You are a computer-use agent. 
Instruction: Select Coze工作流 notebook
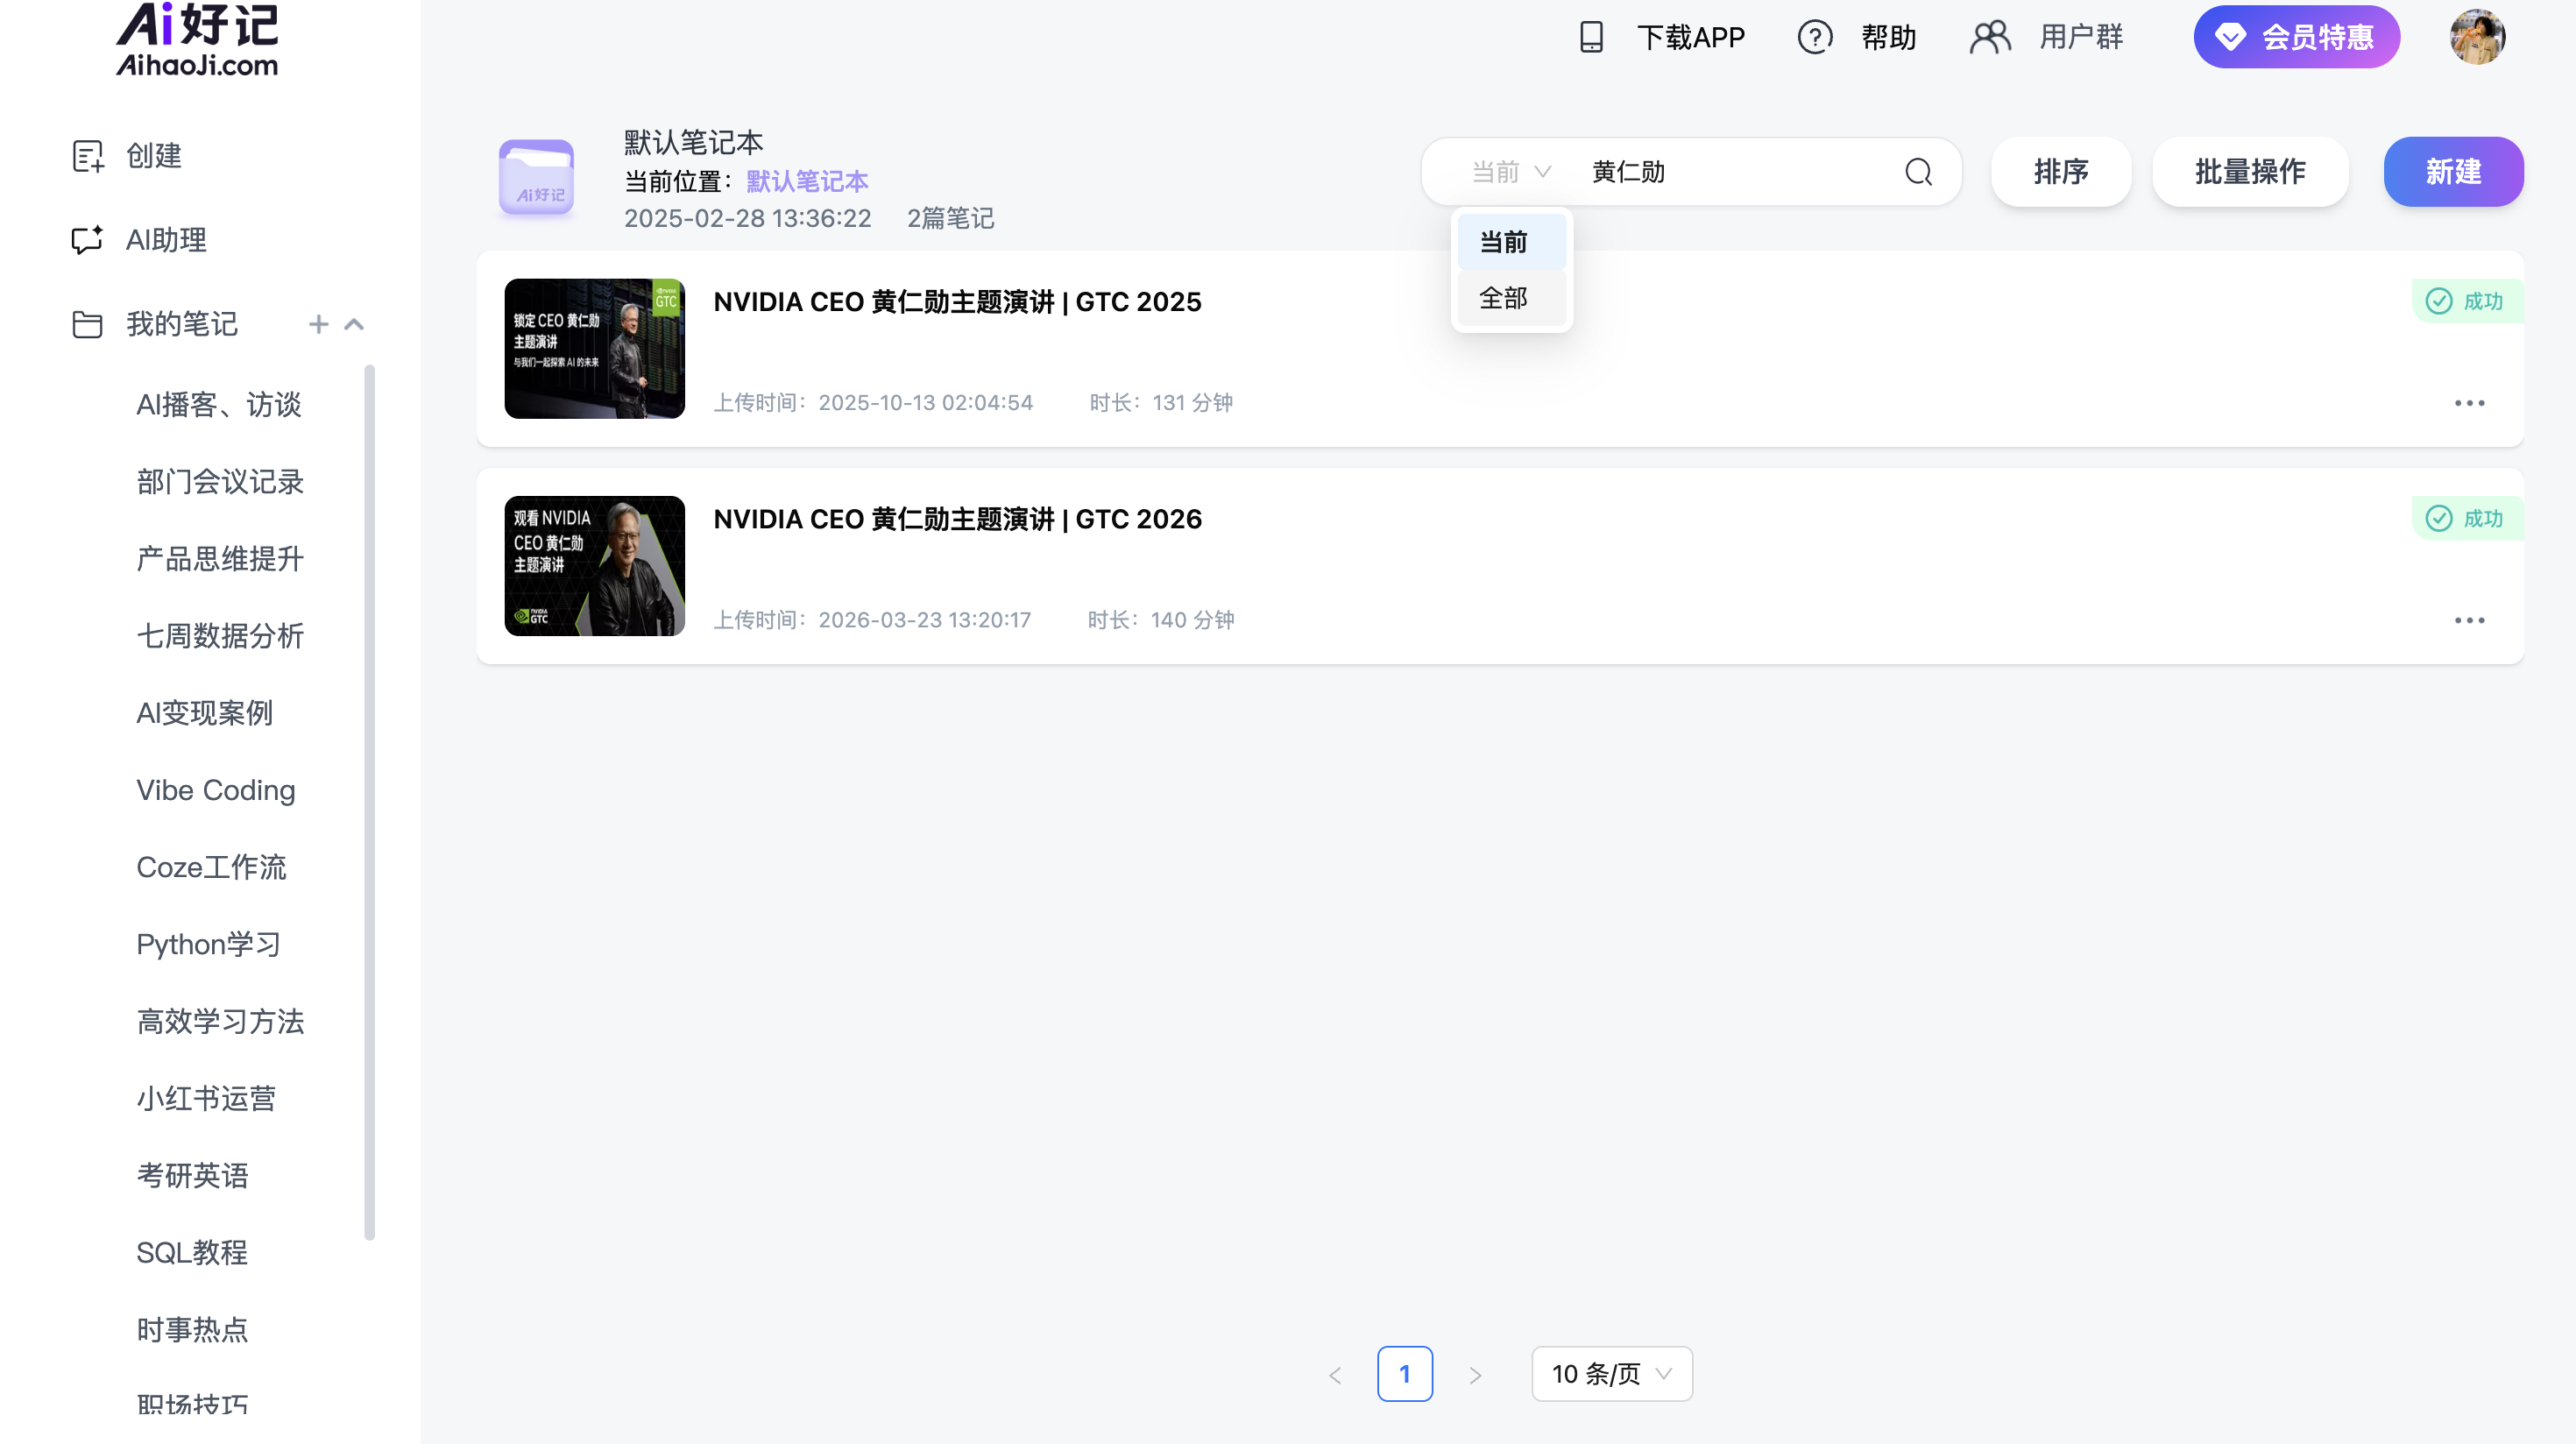pos(211,867)
